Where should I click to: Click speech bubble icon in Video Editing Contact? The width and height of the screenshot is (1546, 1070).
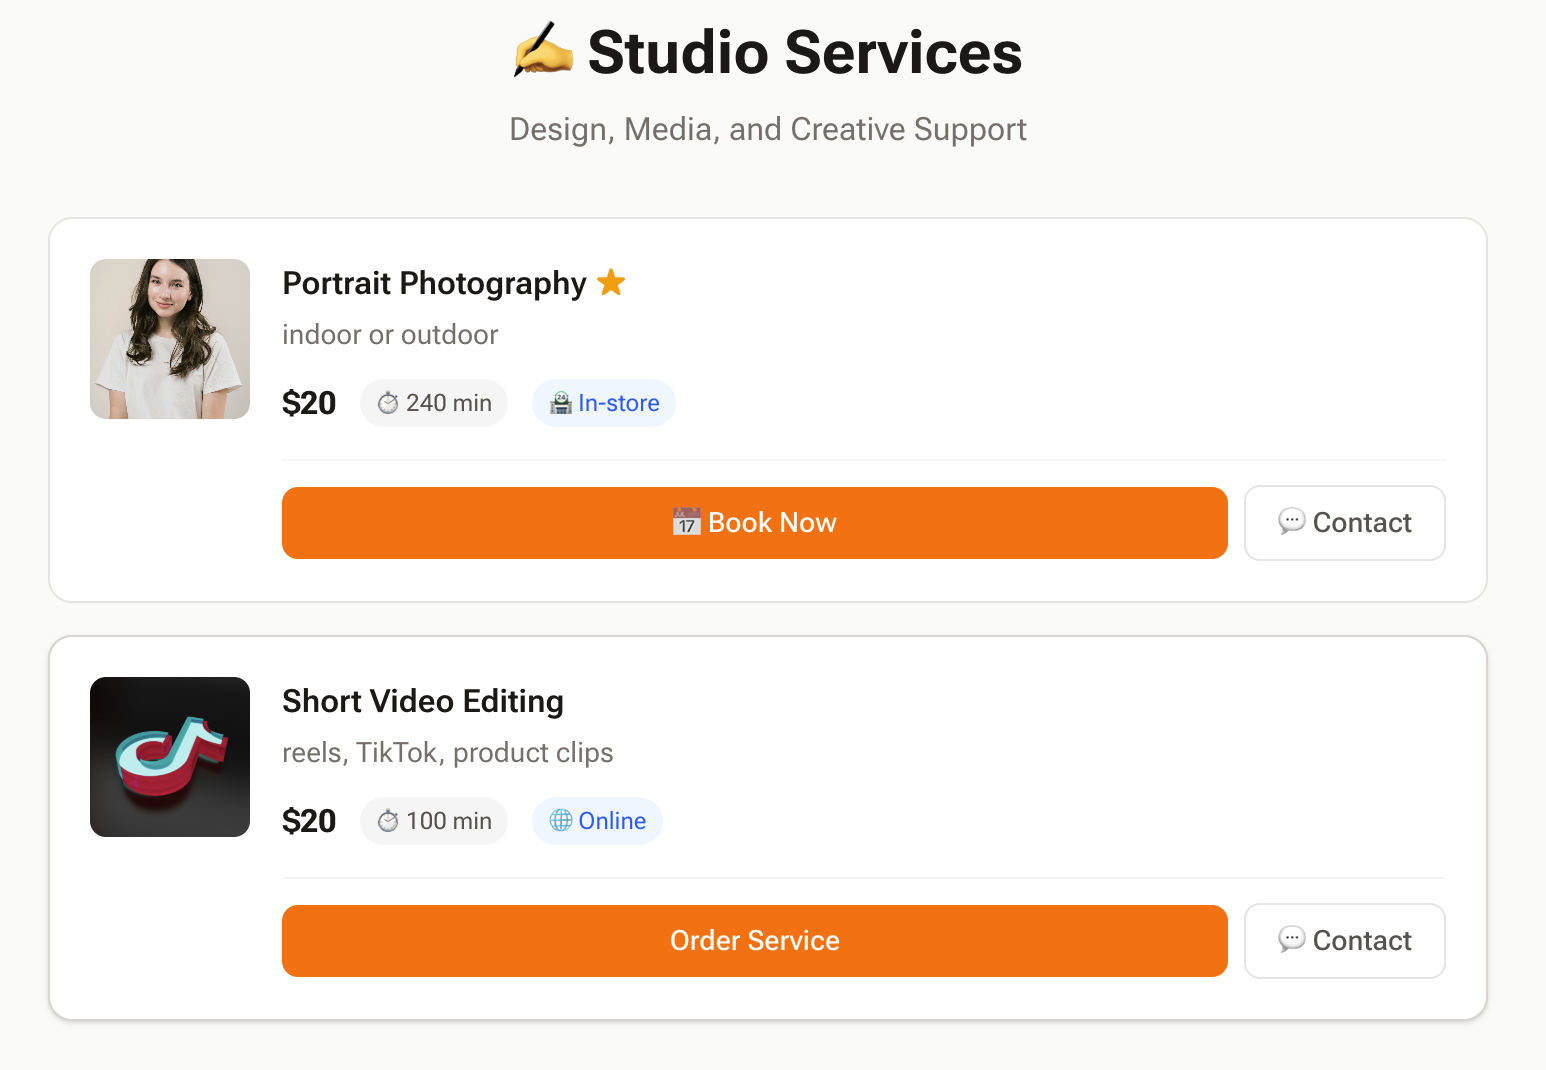pos(1291,940)
